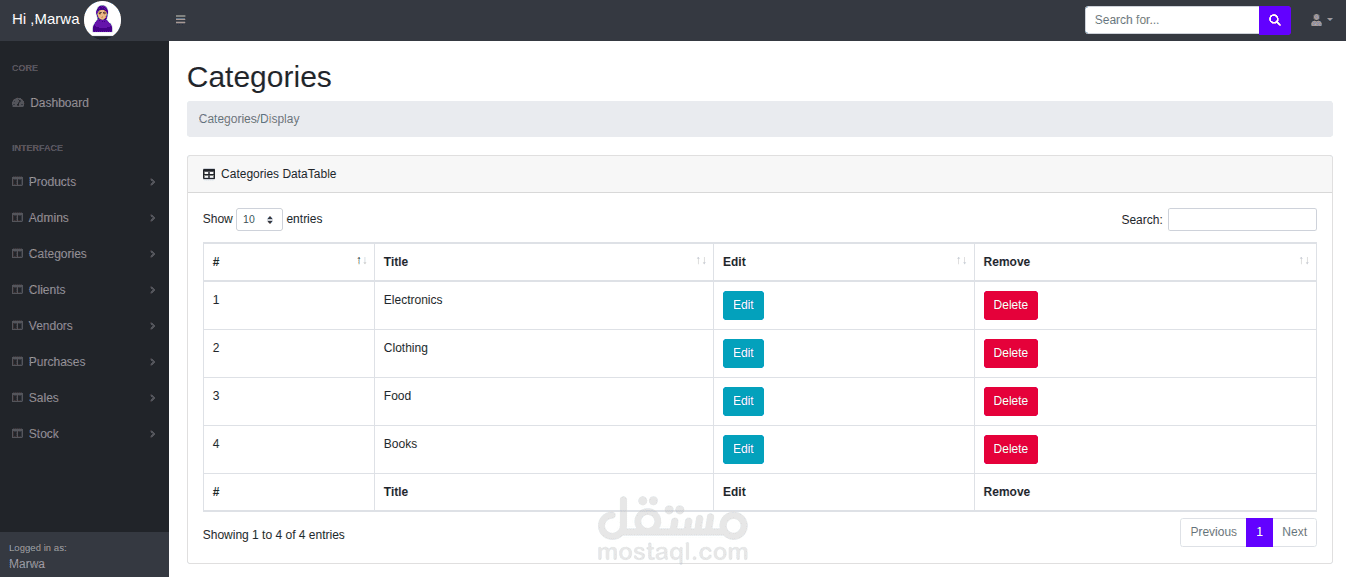
Task: Open the Products menu item
Action: [84, 182]
